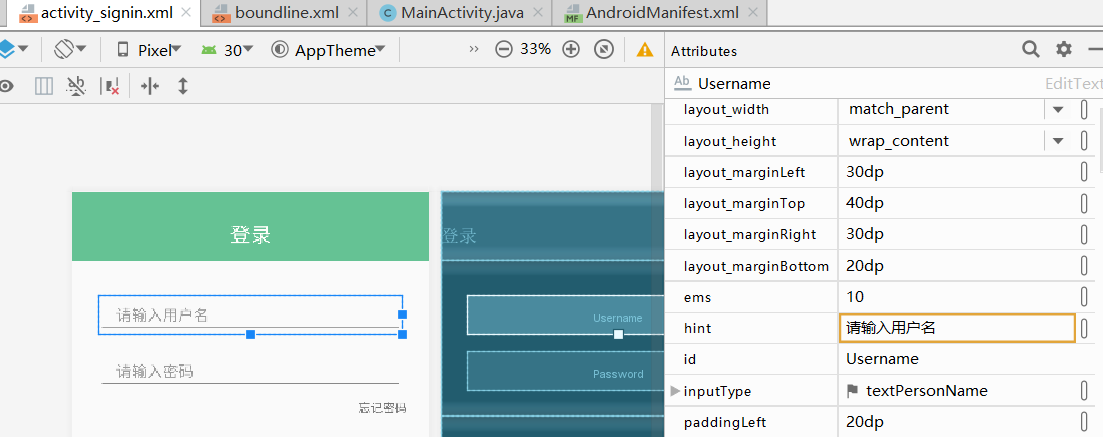Click the Username component name header
Viewport: 1103px width, 437px height.
(734, 84)
